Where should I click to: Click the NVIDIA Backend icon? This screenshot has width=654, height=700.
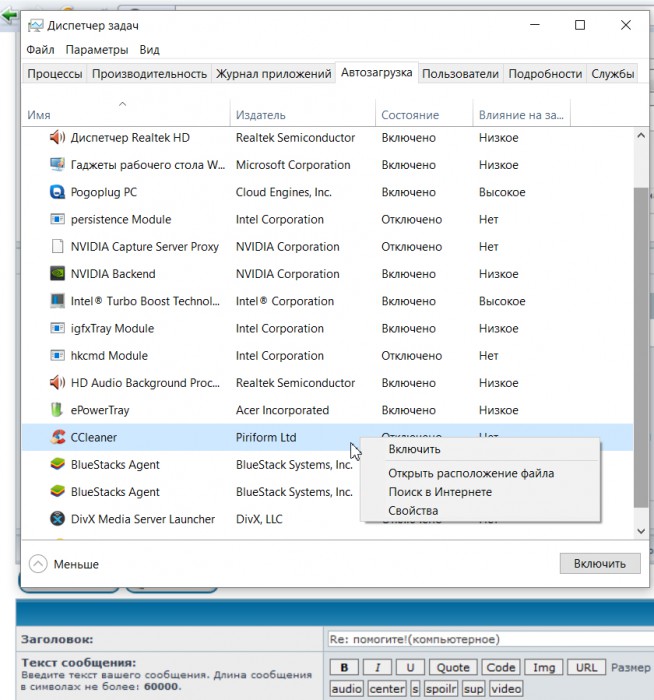click(57, 273)
